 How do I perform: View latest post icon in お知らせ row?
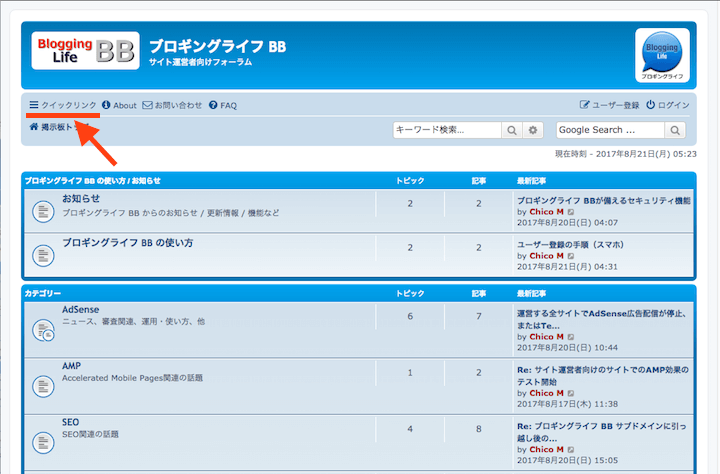(571, 212)
